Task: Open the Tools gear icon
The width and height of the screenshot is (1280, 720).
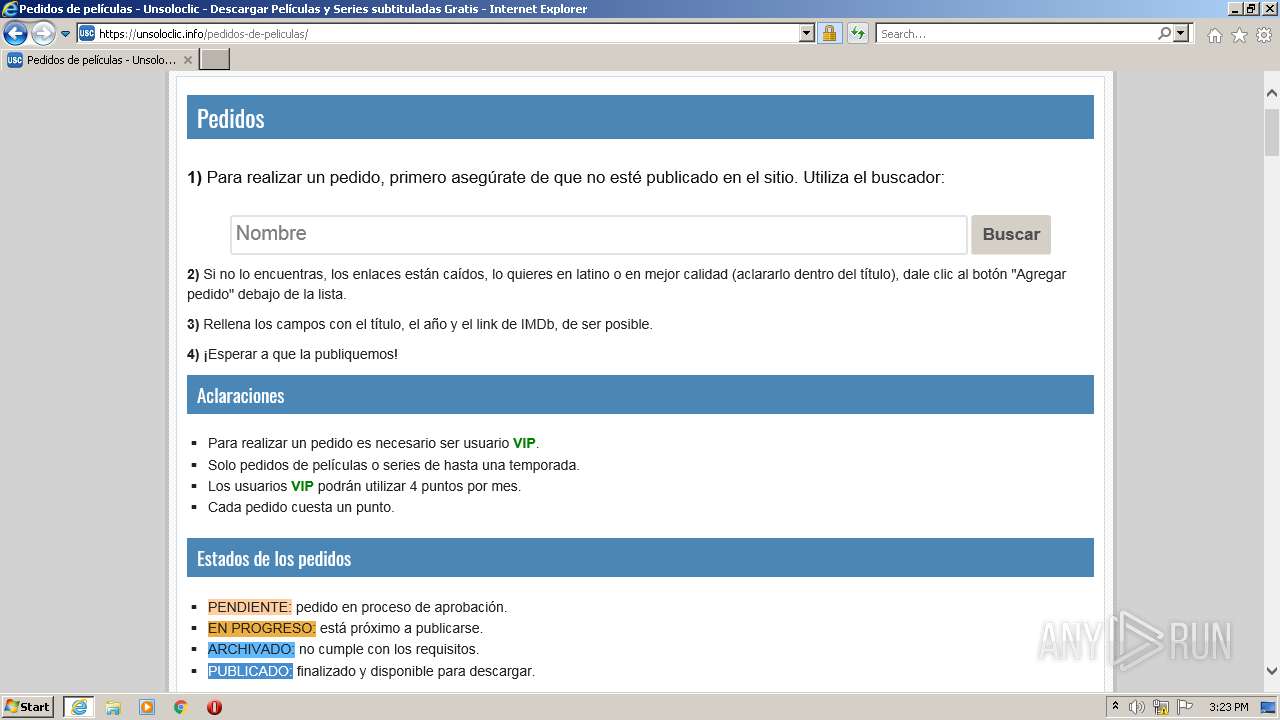Action: [1264, 35]
